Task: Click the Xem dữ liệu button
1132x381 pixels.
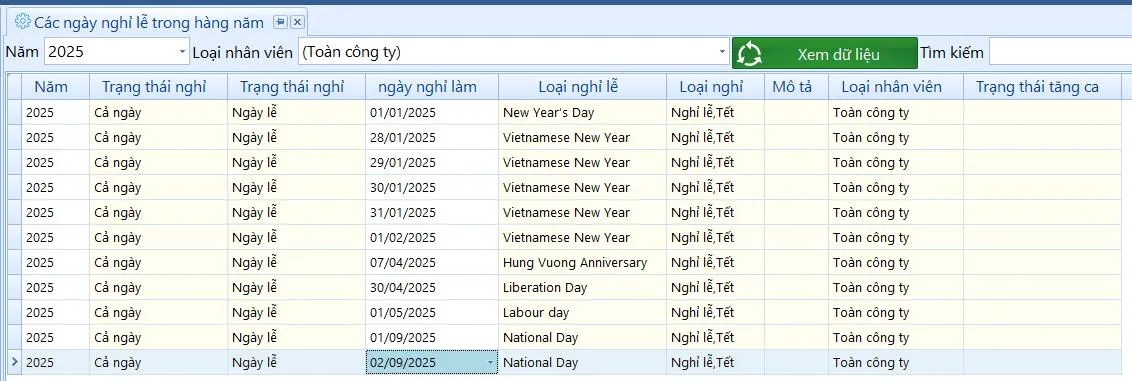Action: 825,53
